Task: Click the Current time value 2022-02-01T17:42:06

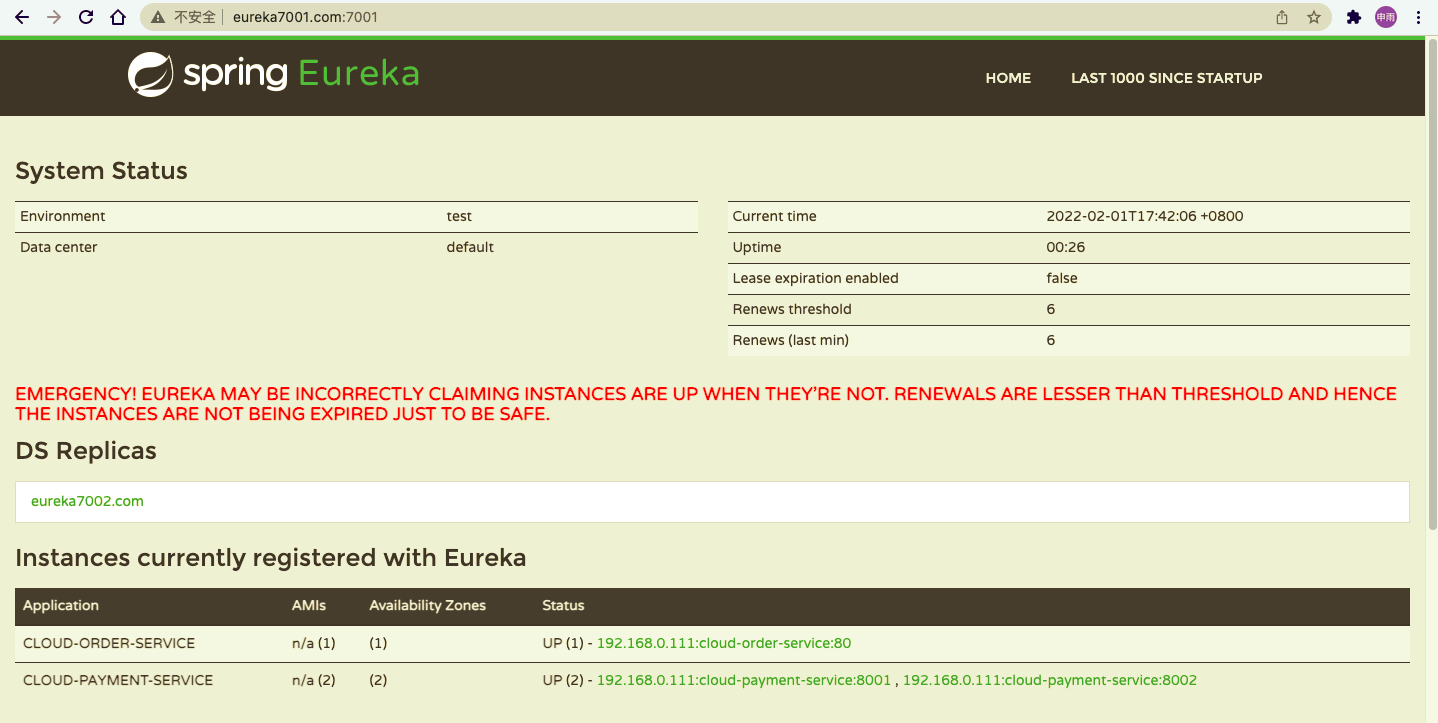Action: pyautogui.click(x=1145, y=216)
